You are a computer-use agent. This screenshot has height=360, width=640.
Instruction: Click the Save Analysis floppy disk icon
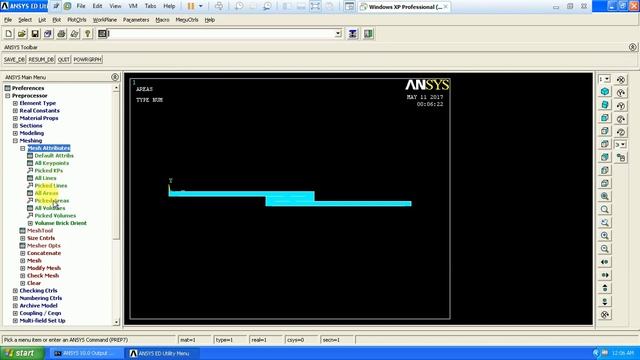[35, 34]
